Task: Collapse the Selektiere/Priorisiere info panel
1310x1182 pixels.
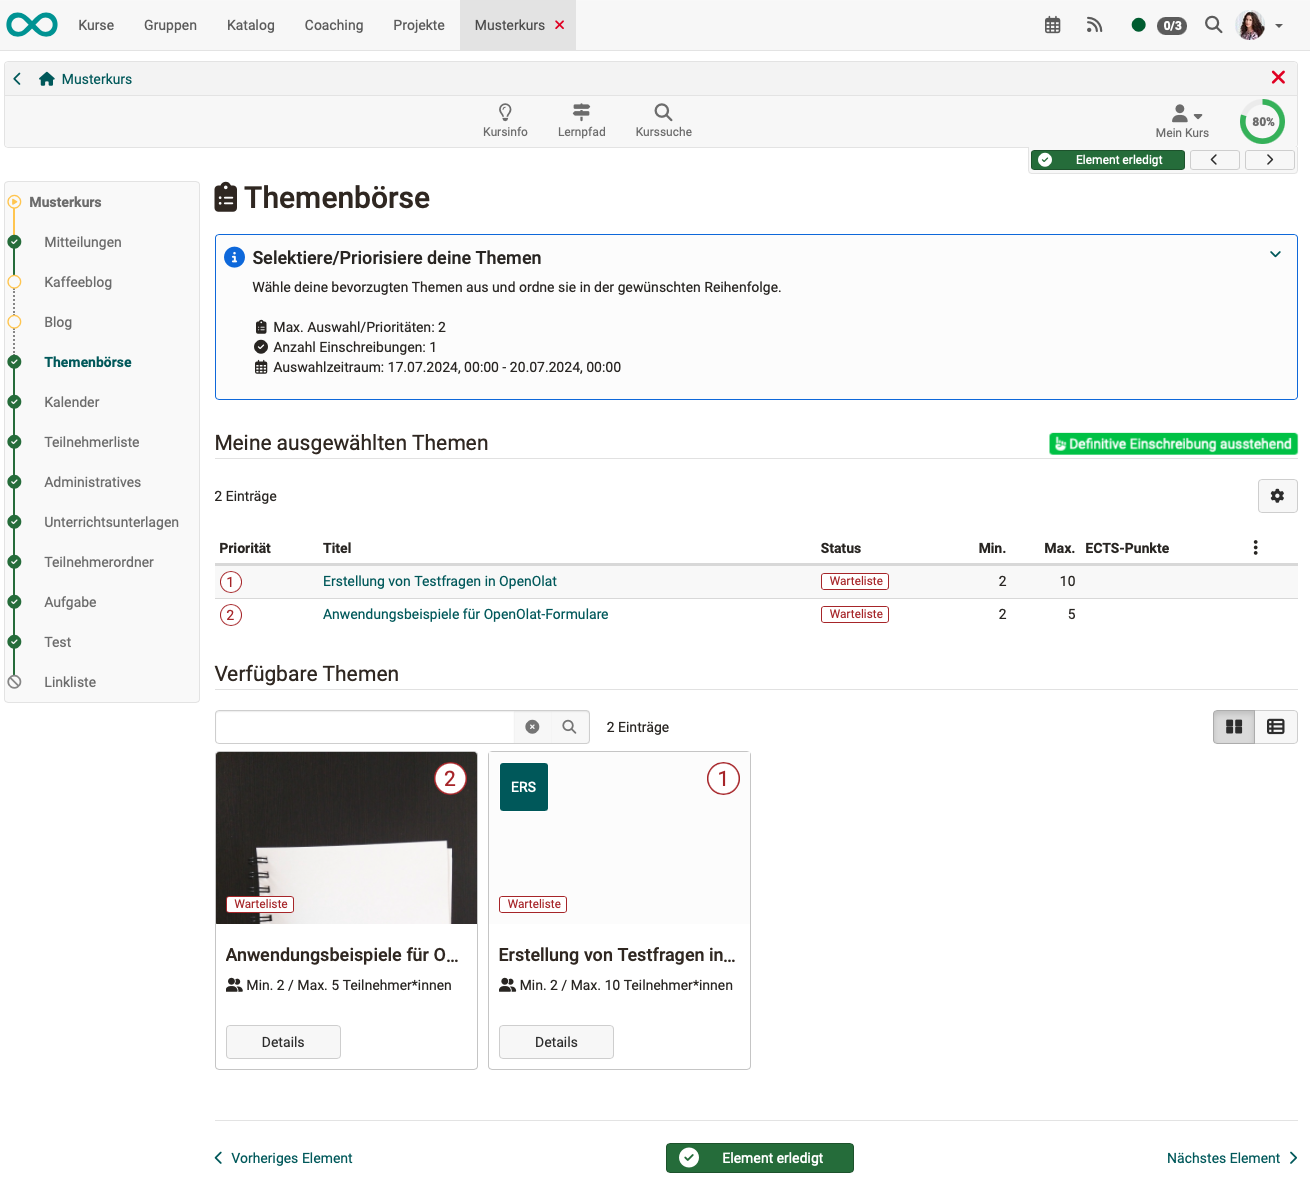Action: pyautogui.click(x=1275, y=254)
